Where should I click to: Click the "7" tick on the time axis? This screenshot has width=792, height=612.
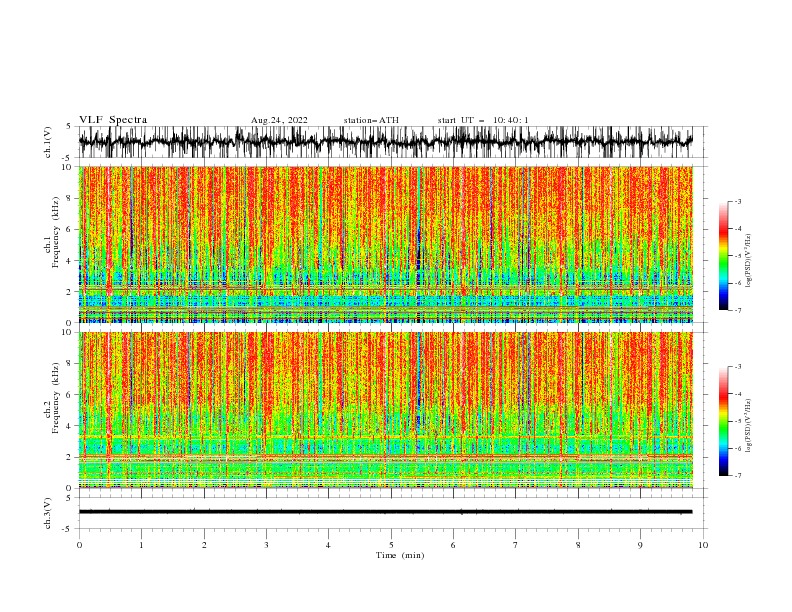point(516,545)
